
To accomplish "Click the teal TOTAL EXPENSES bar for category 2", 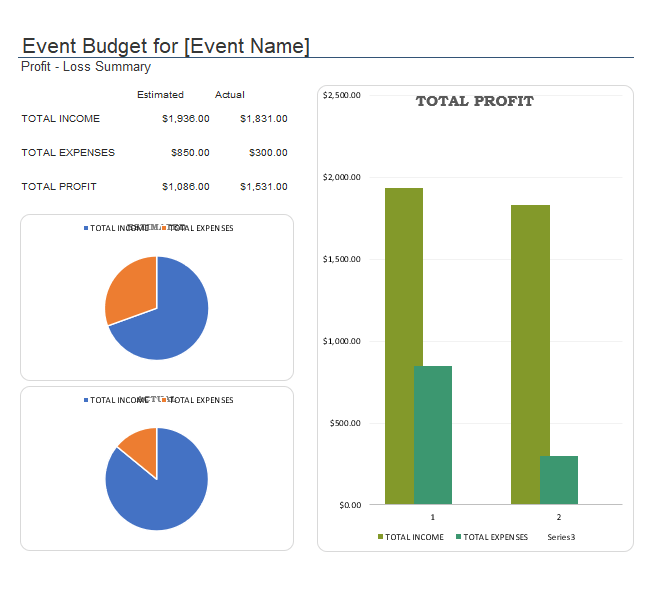I will (559, 480).
